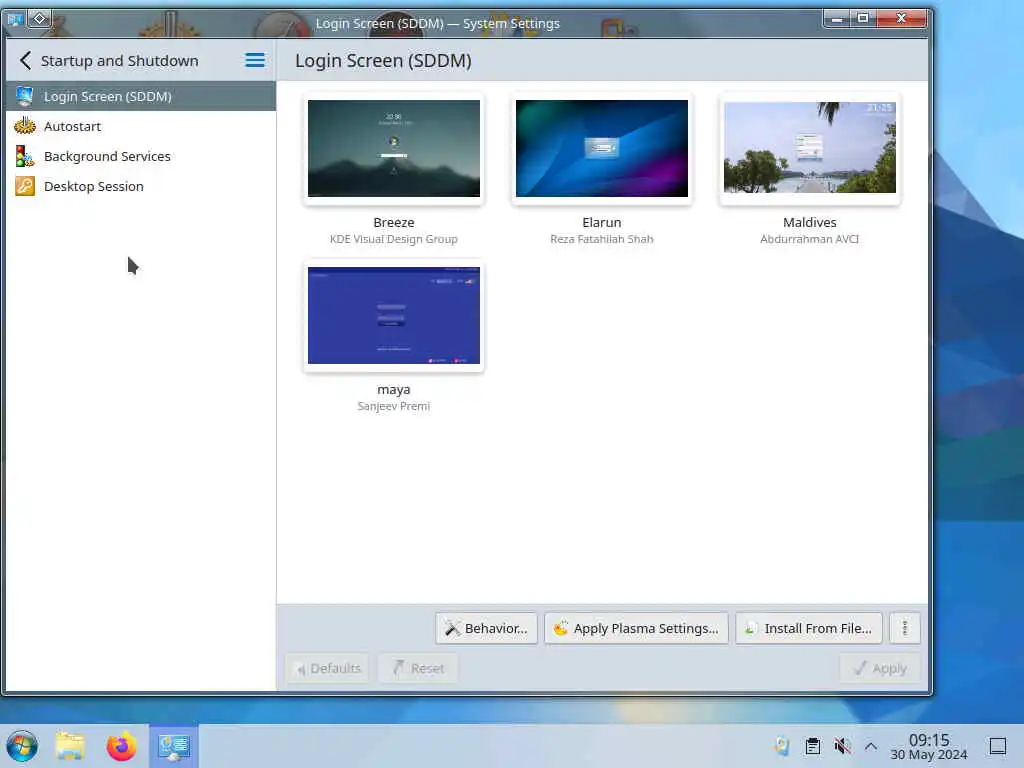Go back from Startup and Shutdown
Screen dimensions: 1024x768
pyautogui.click(x=25, y=61)
